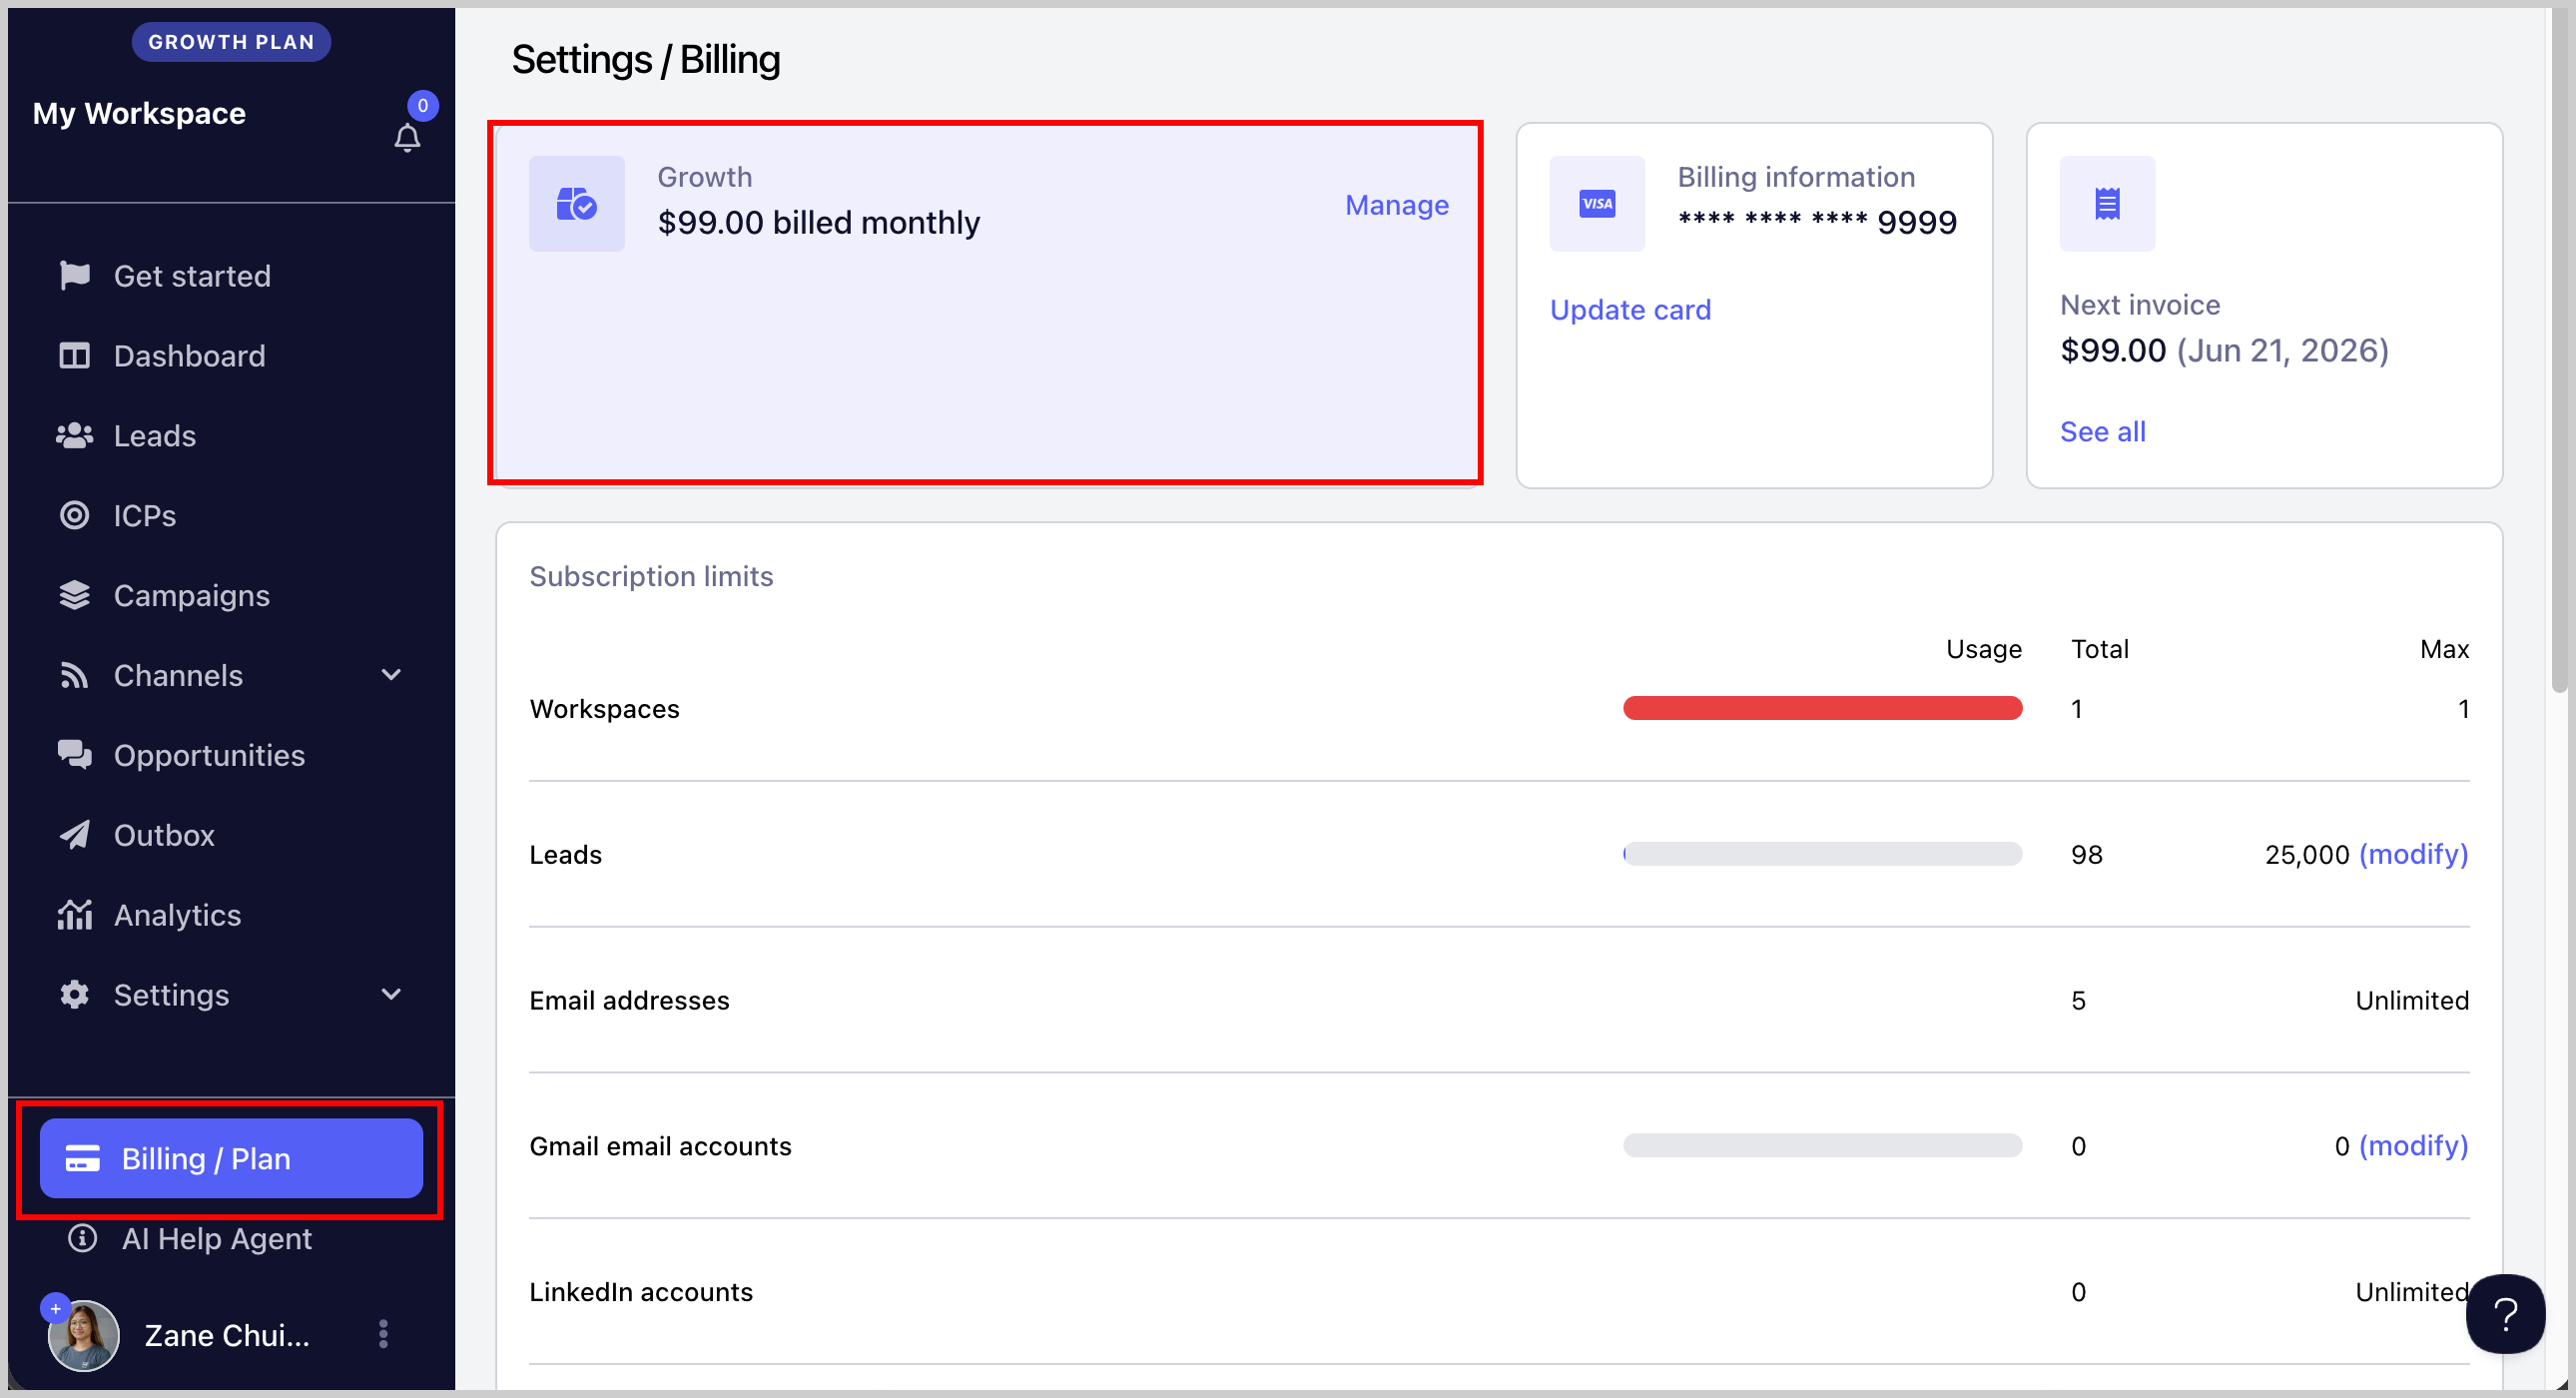Click the Subscription limits heading
The height and width of the screenshot is (1398, 2576).
click(651, 576)
